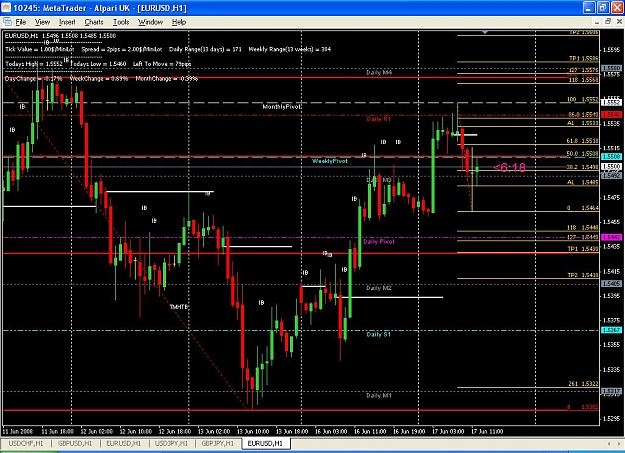
Task: Open the View menu
Action: (42, 22)
